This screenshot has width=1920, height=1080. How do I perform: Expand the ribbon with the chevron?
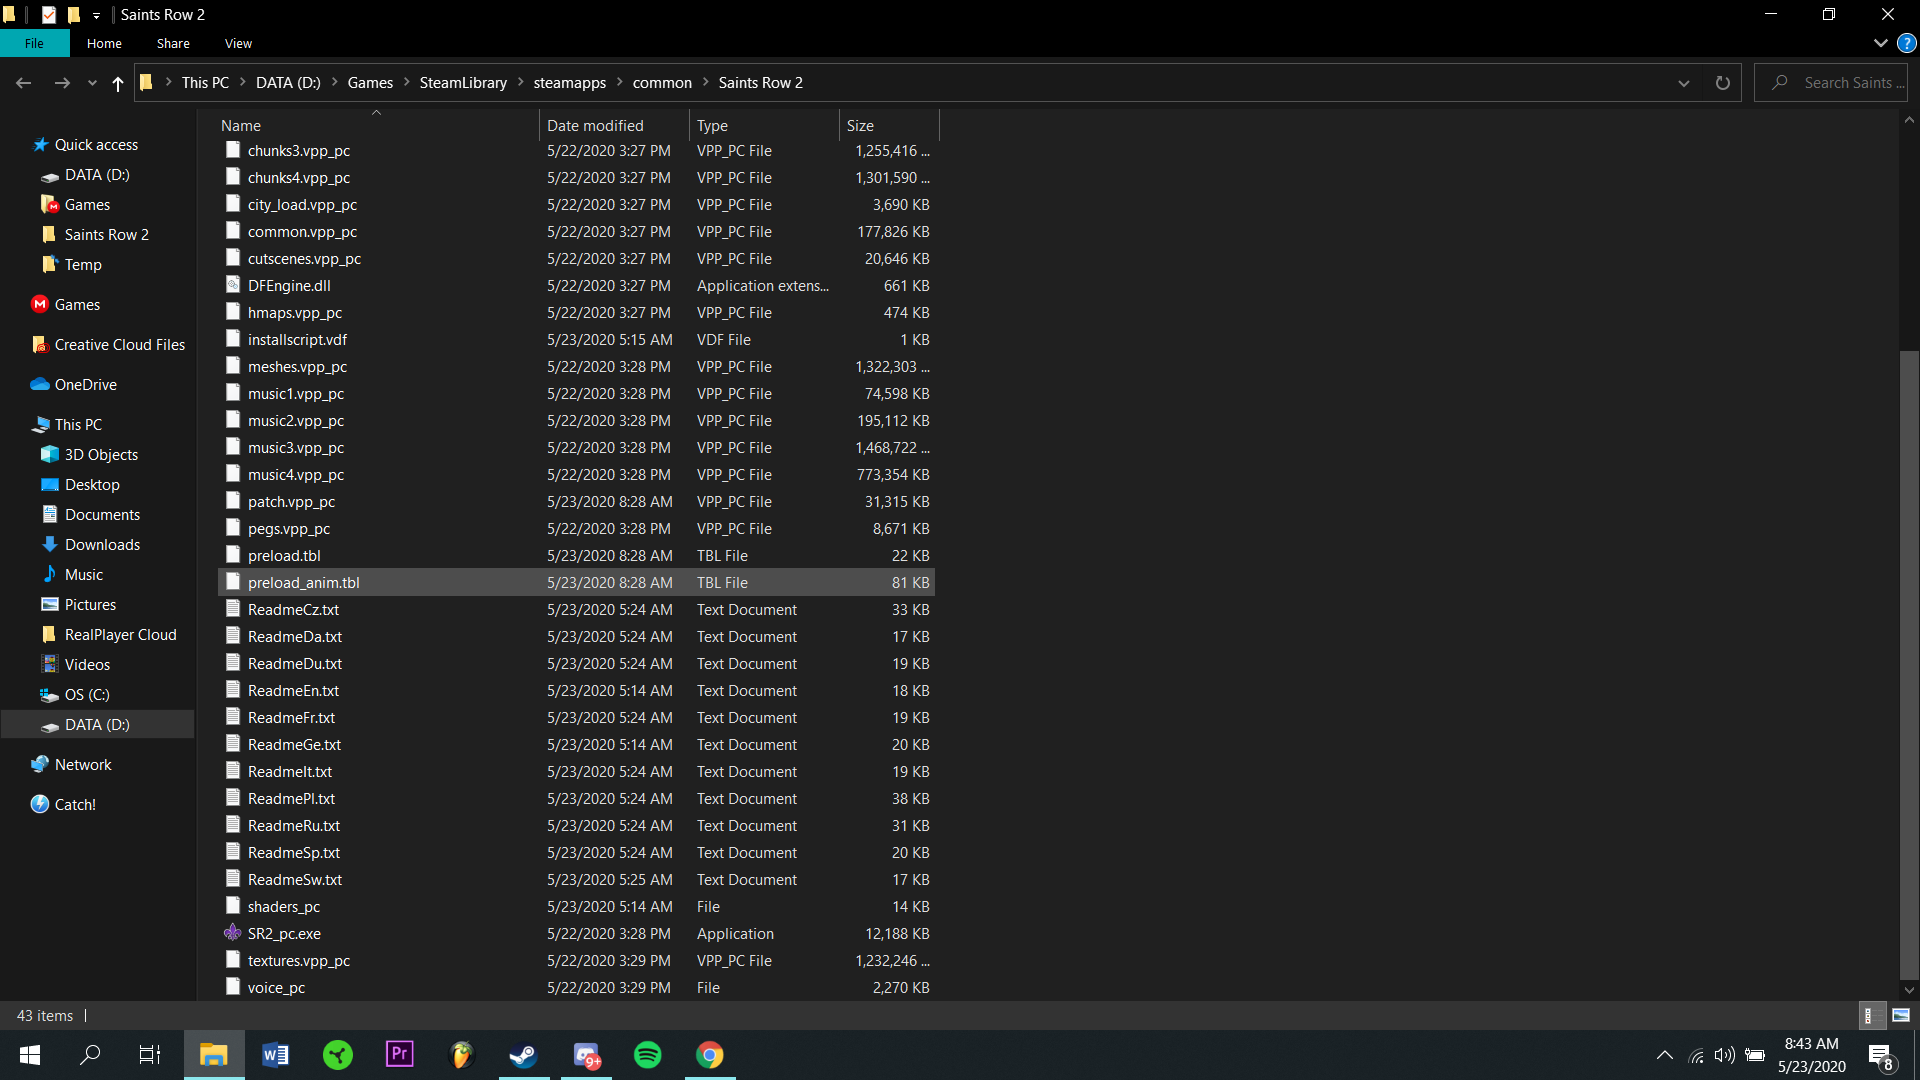(x=1880, y=43)
